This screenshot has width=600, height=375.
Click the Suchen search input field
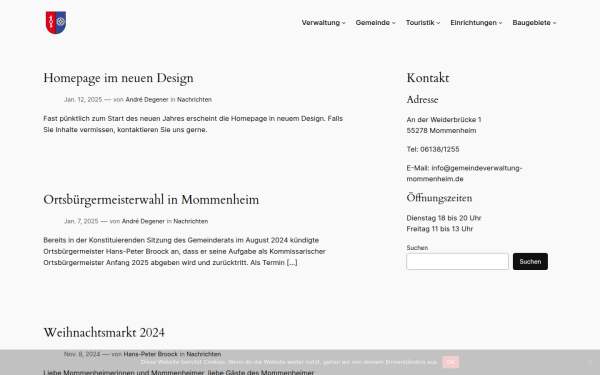pos(457,261)
